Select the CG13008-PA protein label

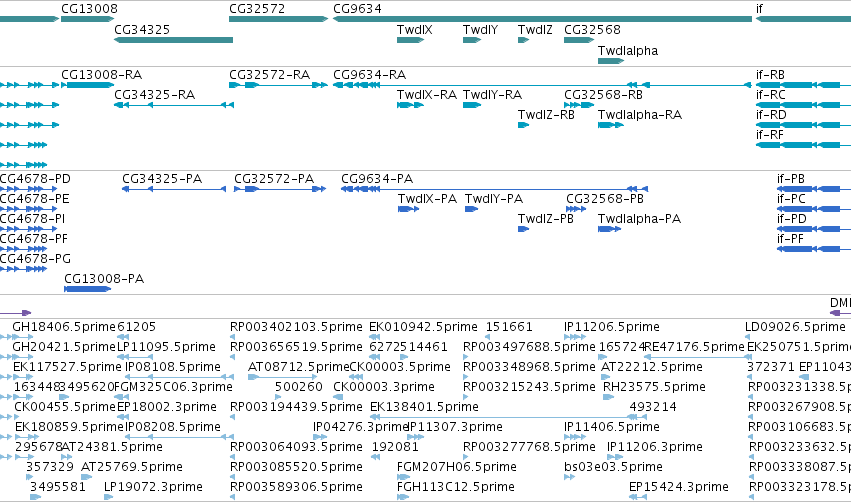[104, 279]
